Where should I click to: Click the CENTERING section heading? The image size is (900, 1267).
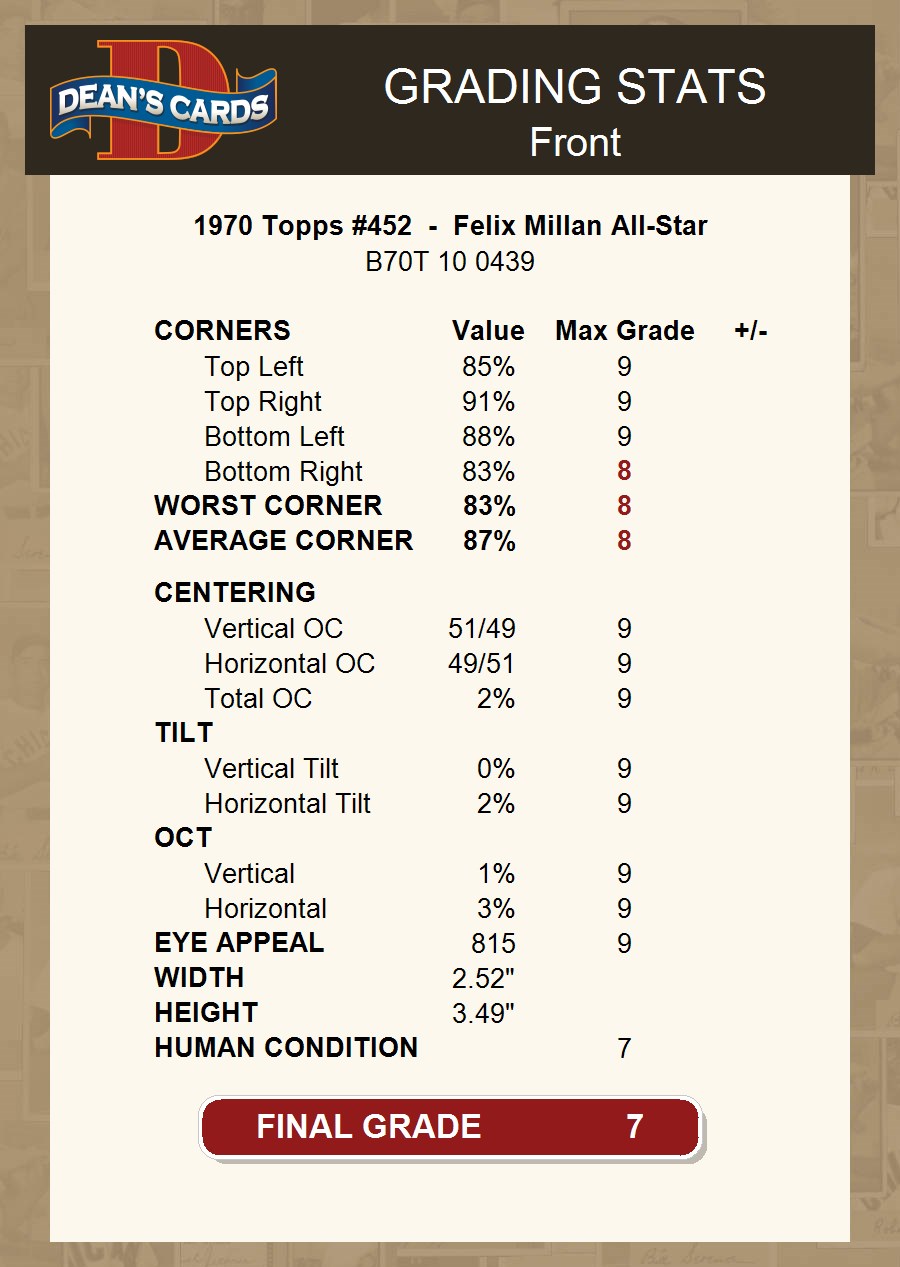[x=235, y=593]
